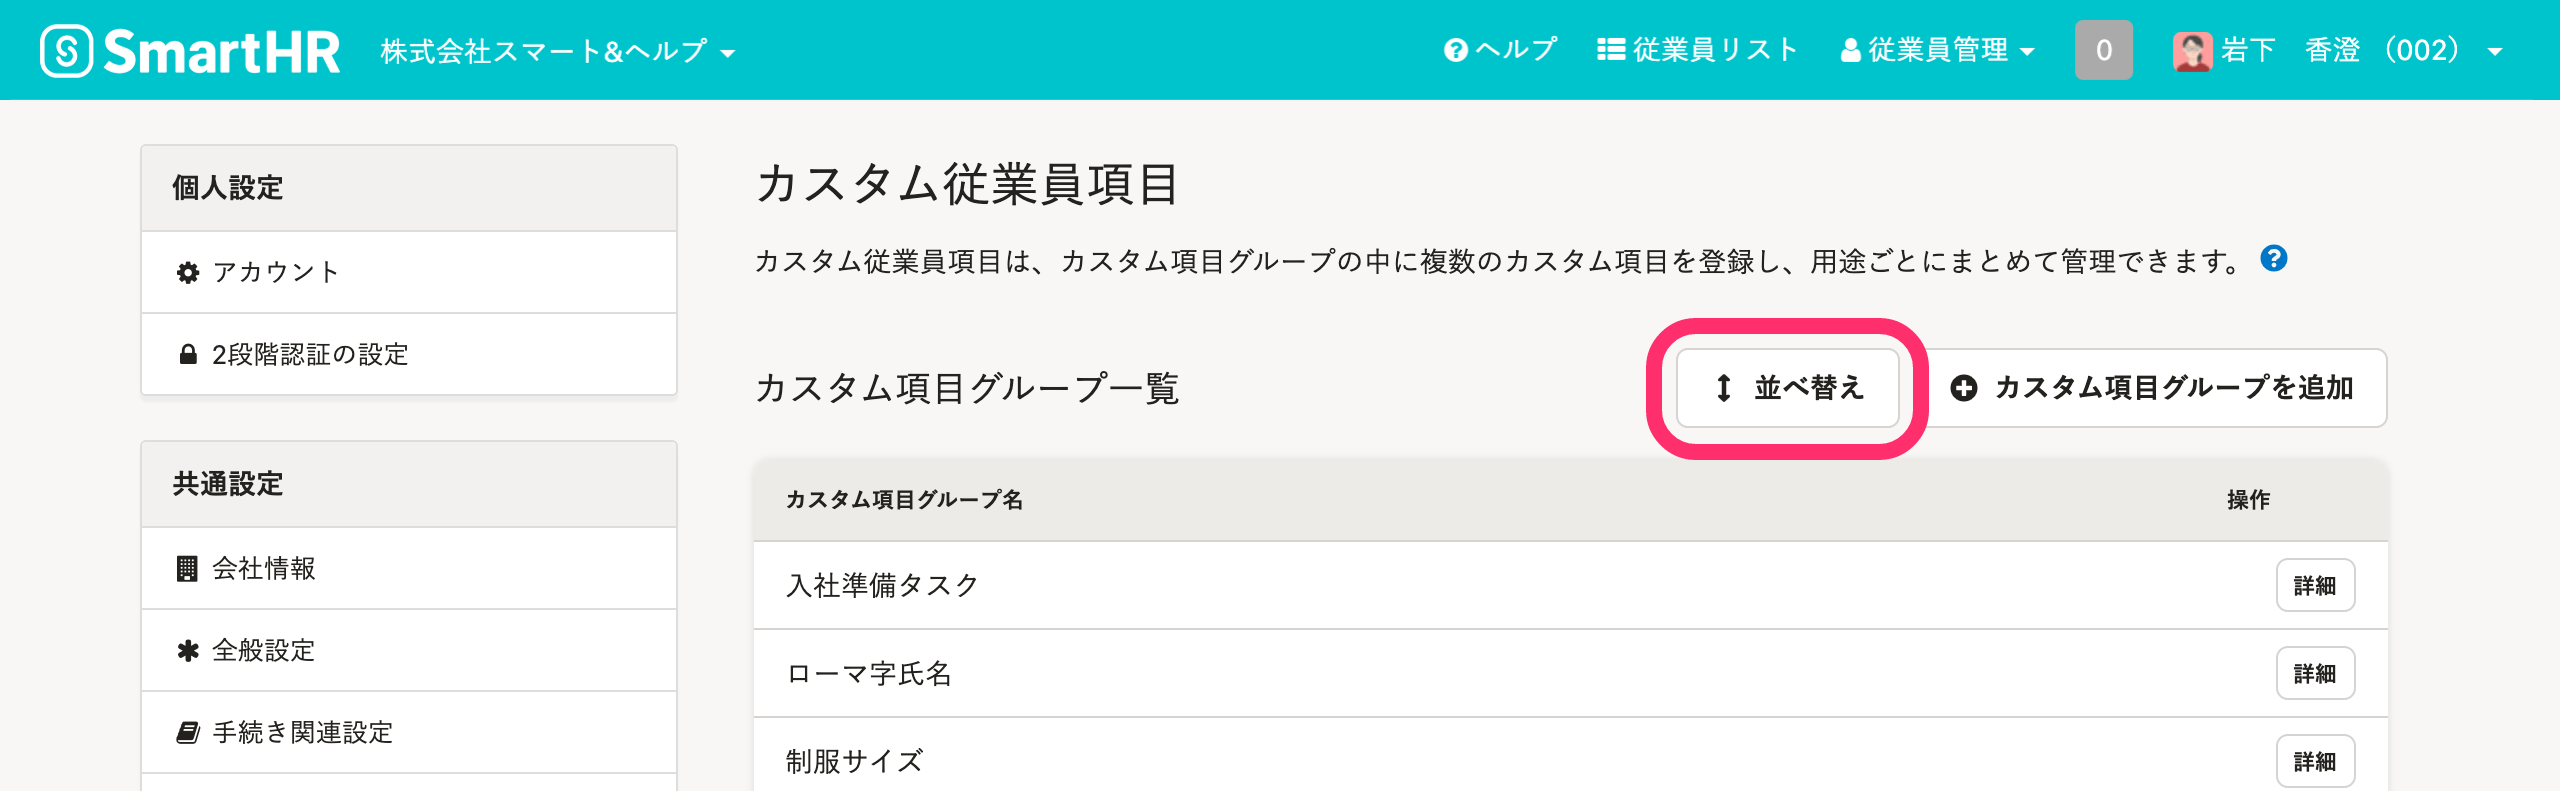Expand the user account dropdown arrow
The width and height of the screenshot is (2560, 791).
pos(2495,52)
